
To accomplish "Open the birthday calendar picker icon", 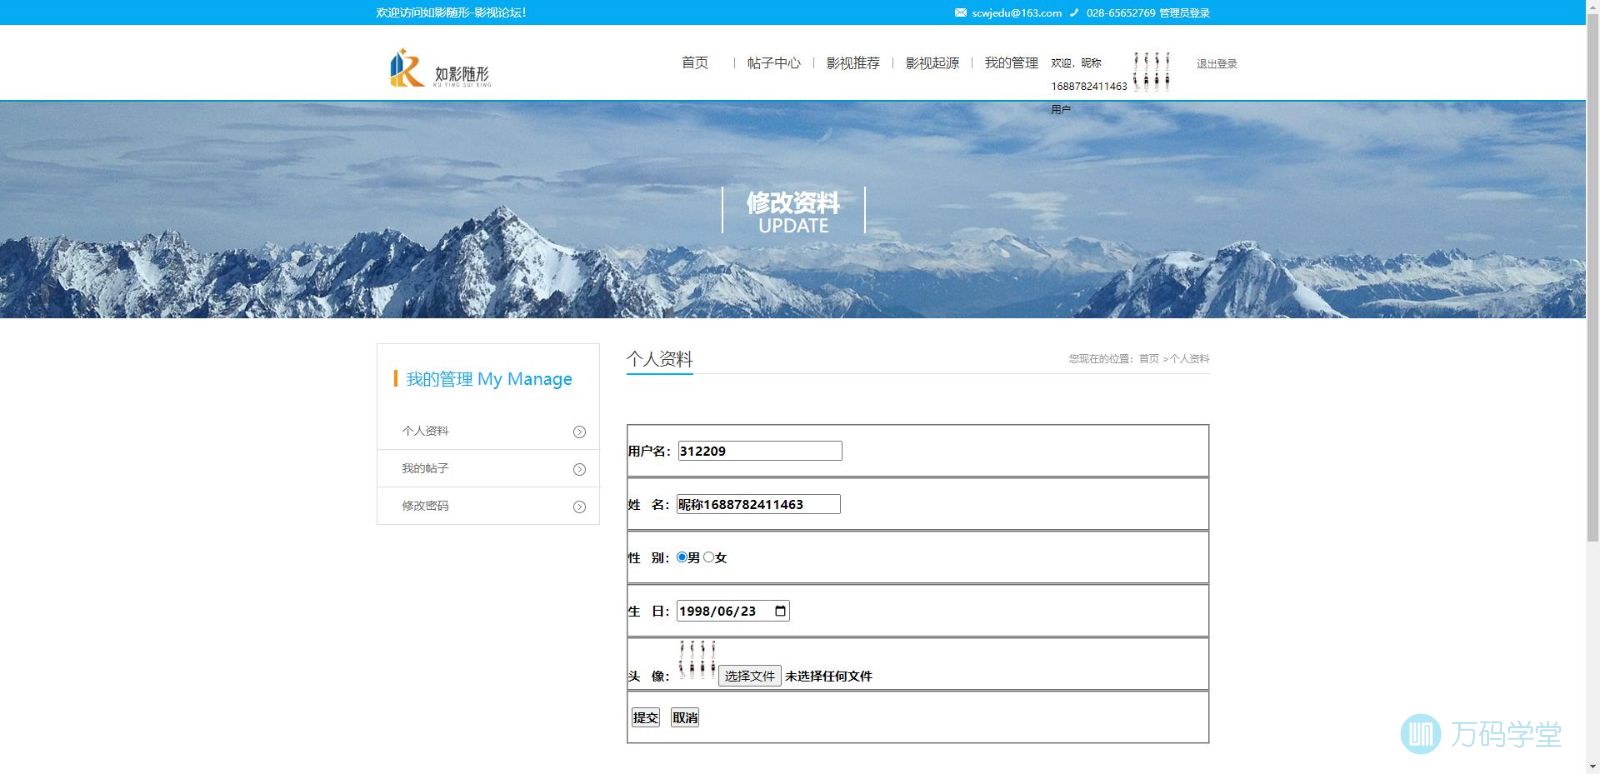I will (x=780, y=611).
